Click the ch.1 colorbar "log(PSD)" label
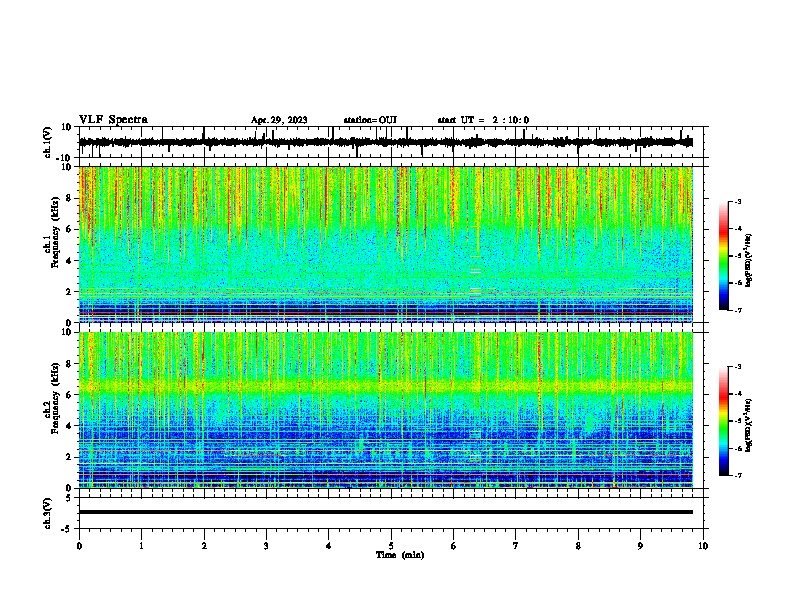The height and width of the screenshot is (612, 792). (x=749, y=260)
